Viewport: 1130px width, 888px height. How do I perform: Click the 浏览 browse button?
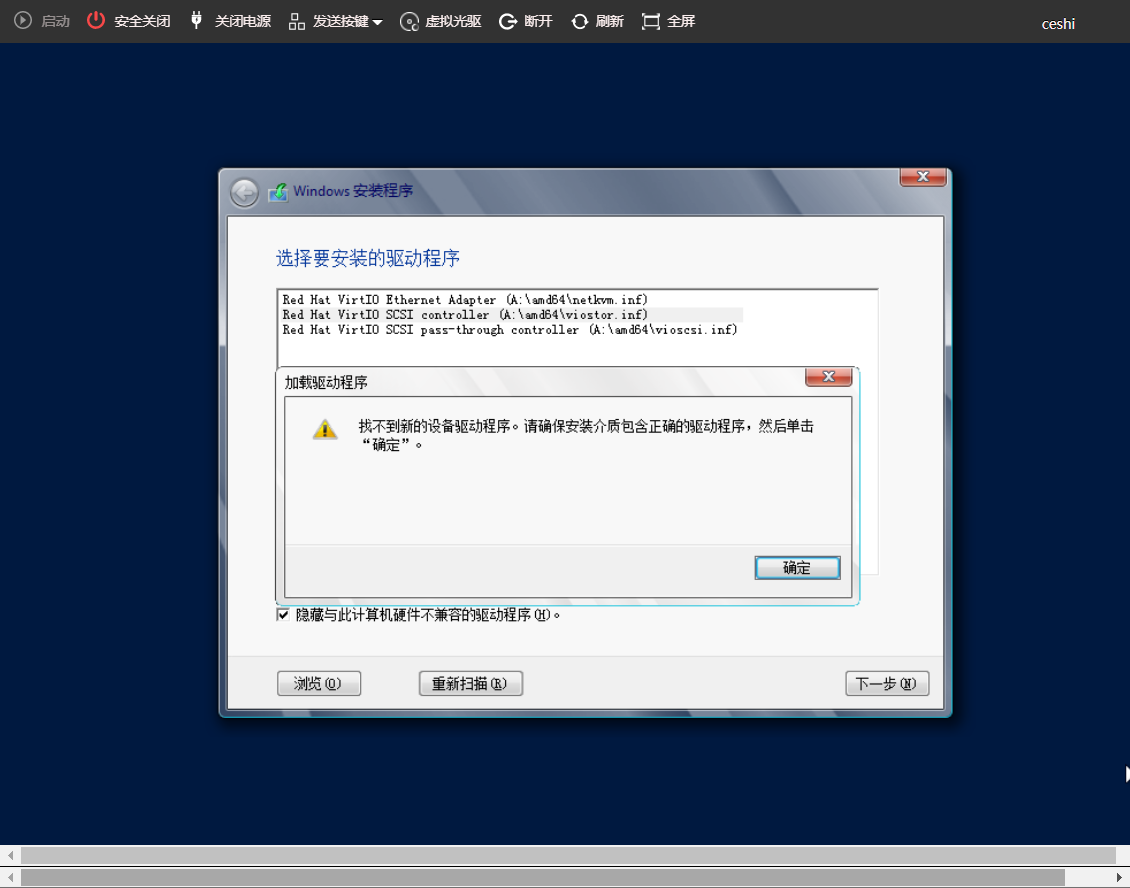[319, 683]
